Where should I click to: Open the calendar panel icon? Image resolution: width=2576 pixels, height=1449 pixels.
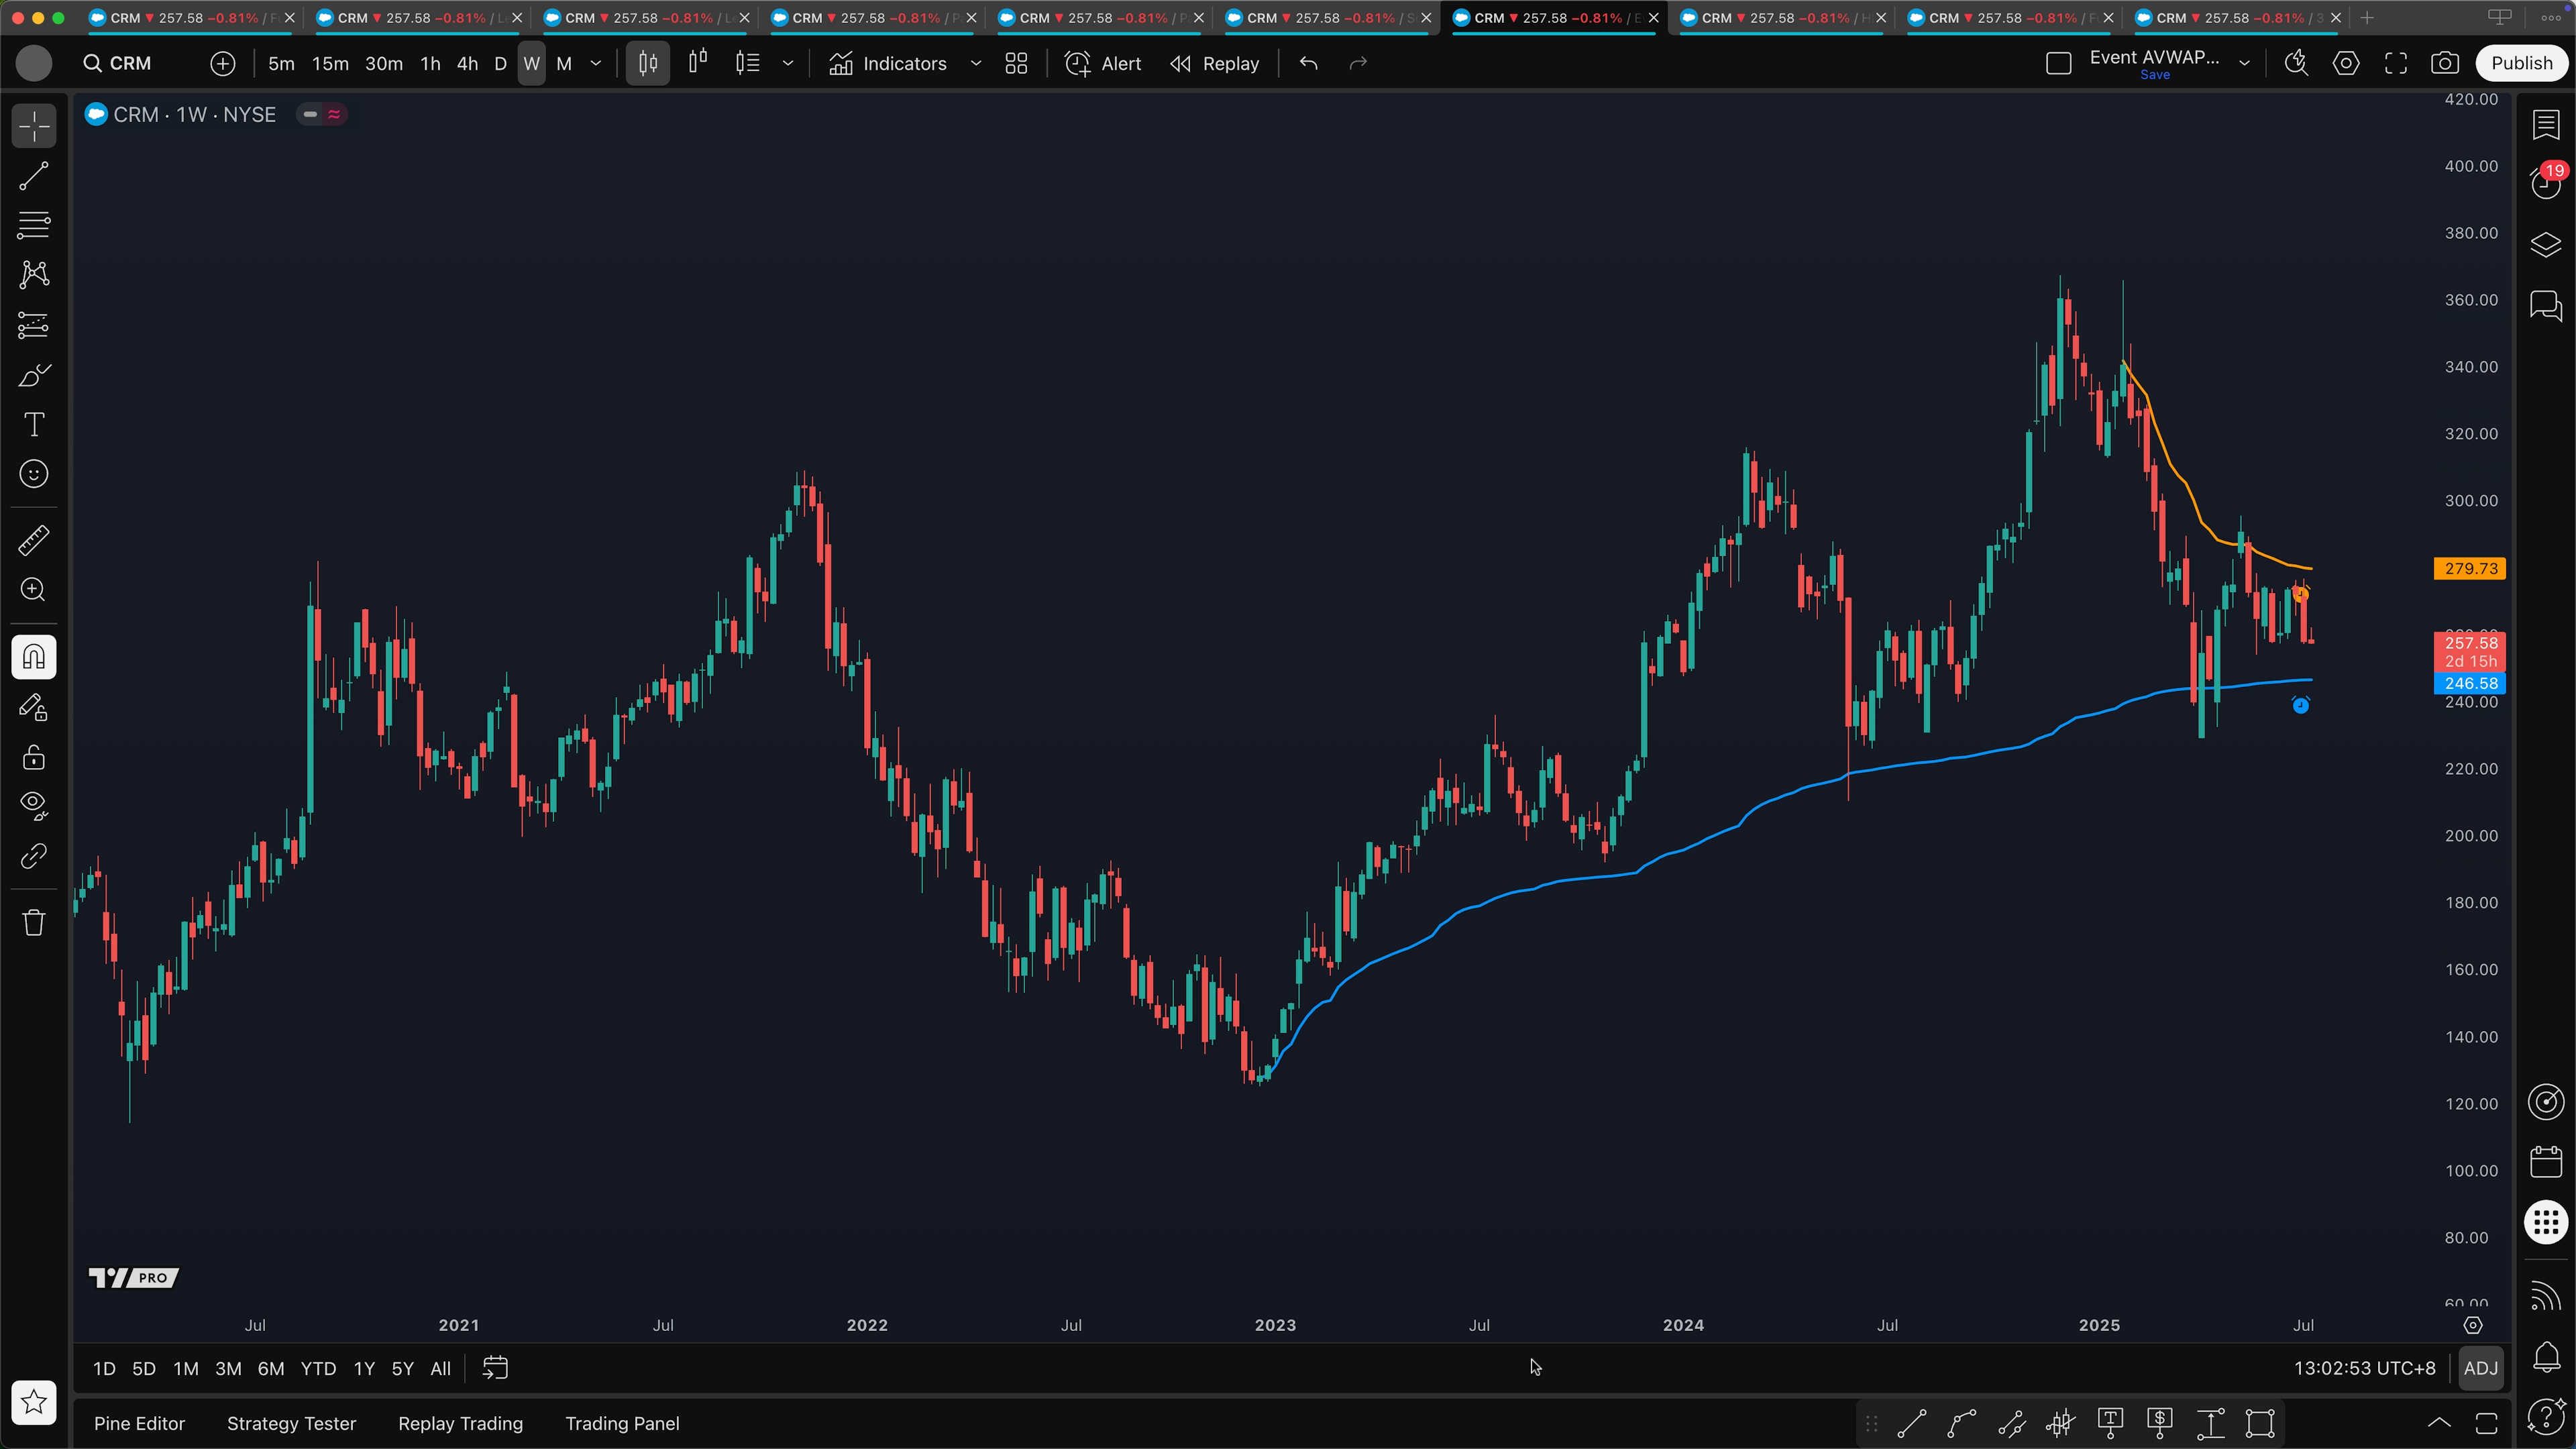tap(2546, 1162)
